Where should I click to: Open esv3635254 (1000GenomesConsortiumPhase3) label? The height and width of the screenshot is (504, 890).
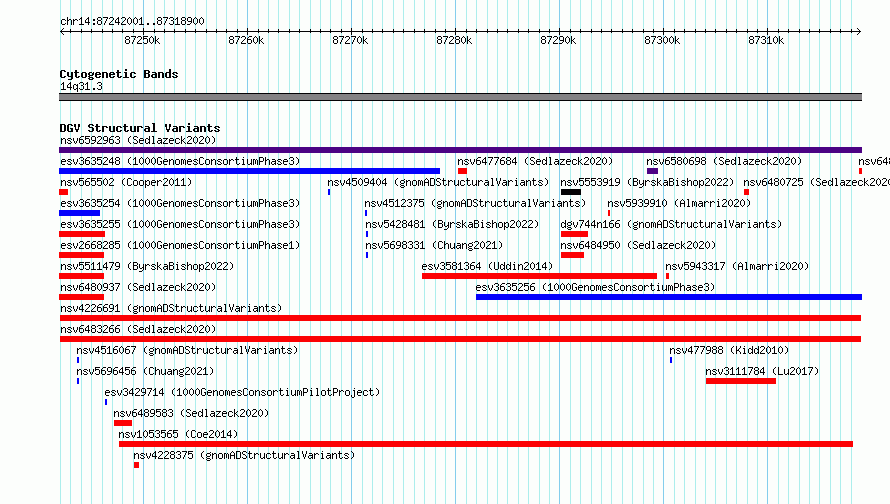(180, 203)
